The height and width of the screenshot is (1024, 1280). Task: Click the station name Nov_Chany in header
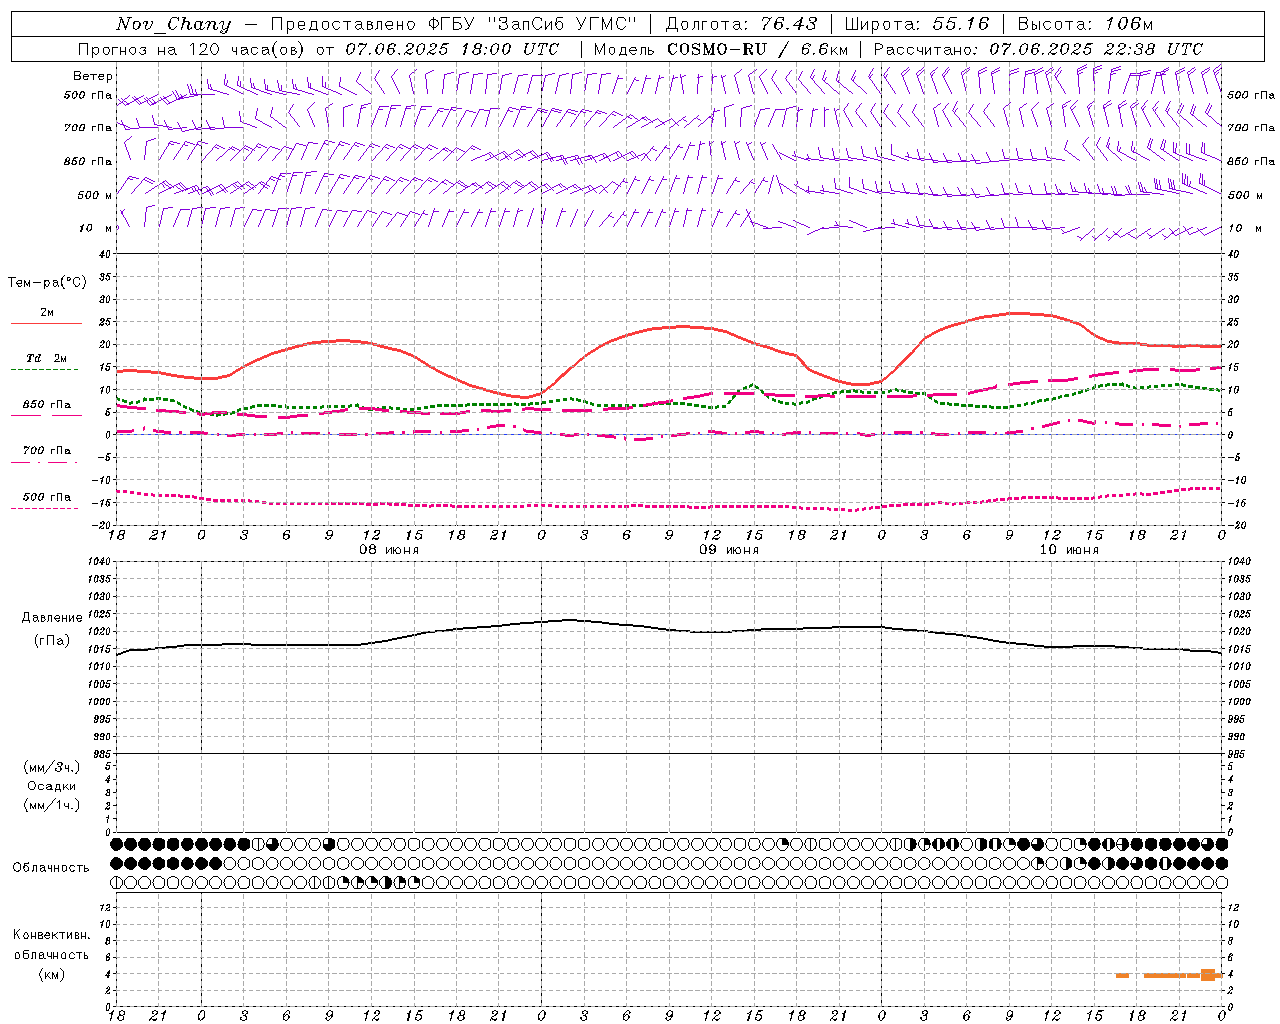point(173,24)
